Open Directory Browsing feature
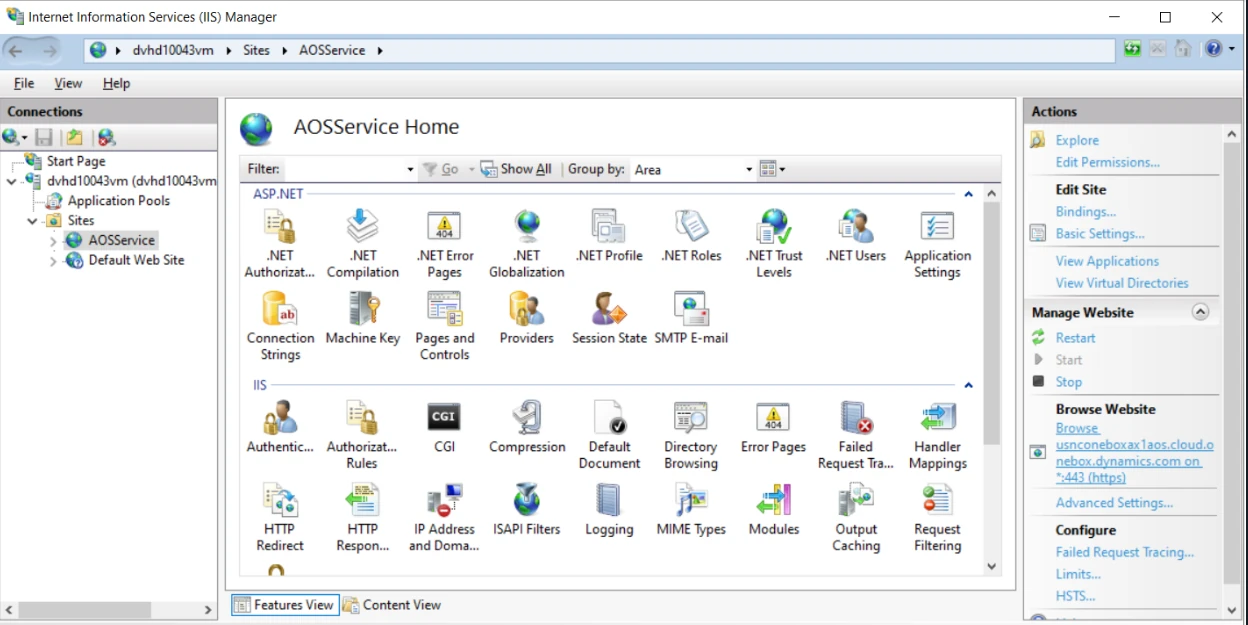1248x625 pixels. pyautogui.click(x=691, y=435)
